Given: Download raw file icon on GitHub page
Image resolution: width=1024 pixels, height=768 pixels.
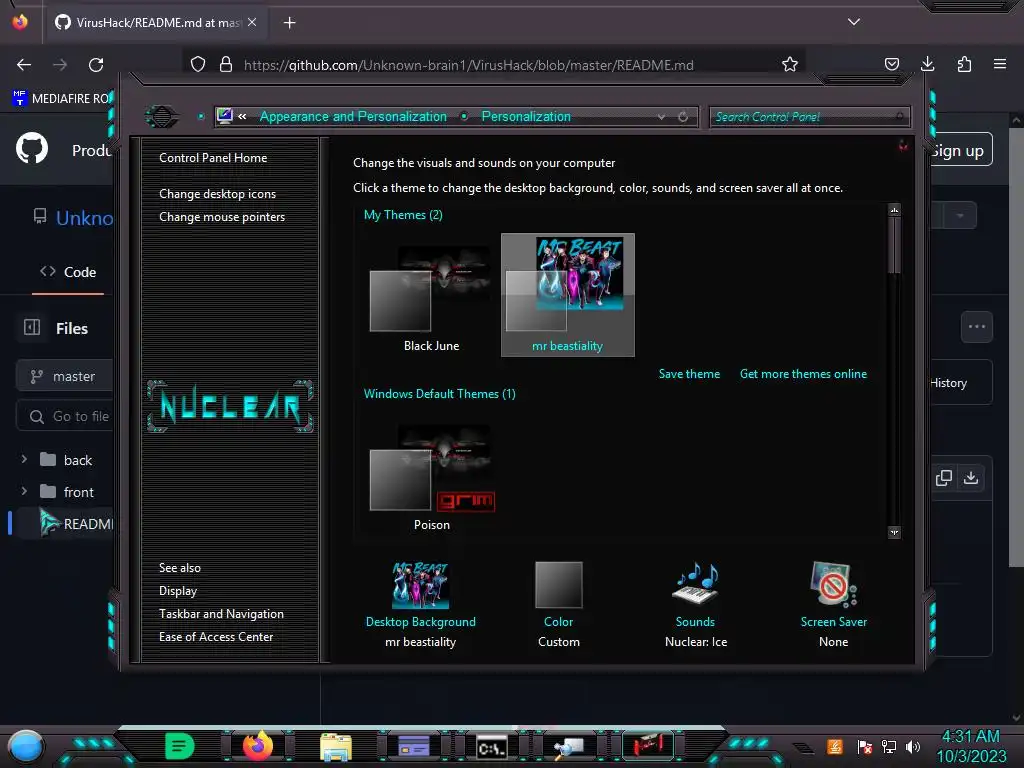Looking at the screenshot, I should click(x=971, y=477).
